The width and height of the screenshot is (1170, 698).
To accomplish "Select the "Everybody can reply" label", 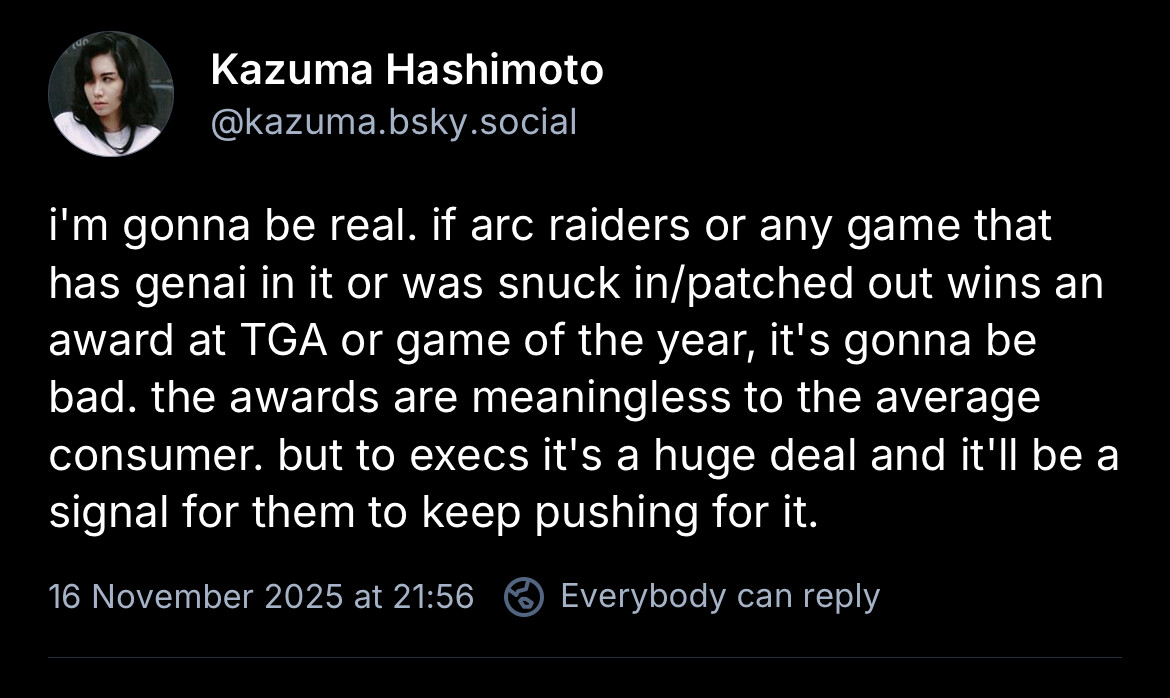I will [720, 596].
